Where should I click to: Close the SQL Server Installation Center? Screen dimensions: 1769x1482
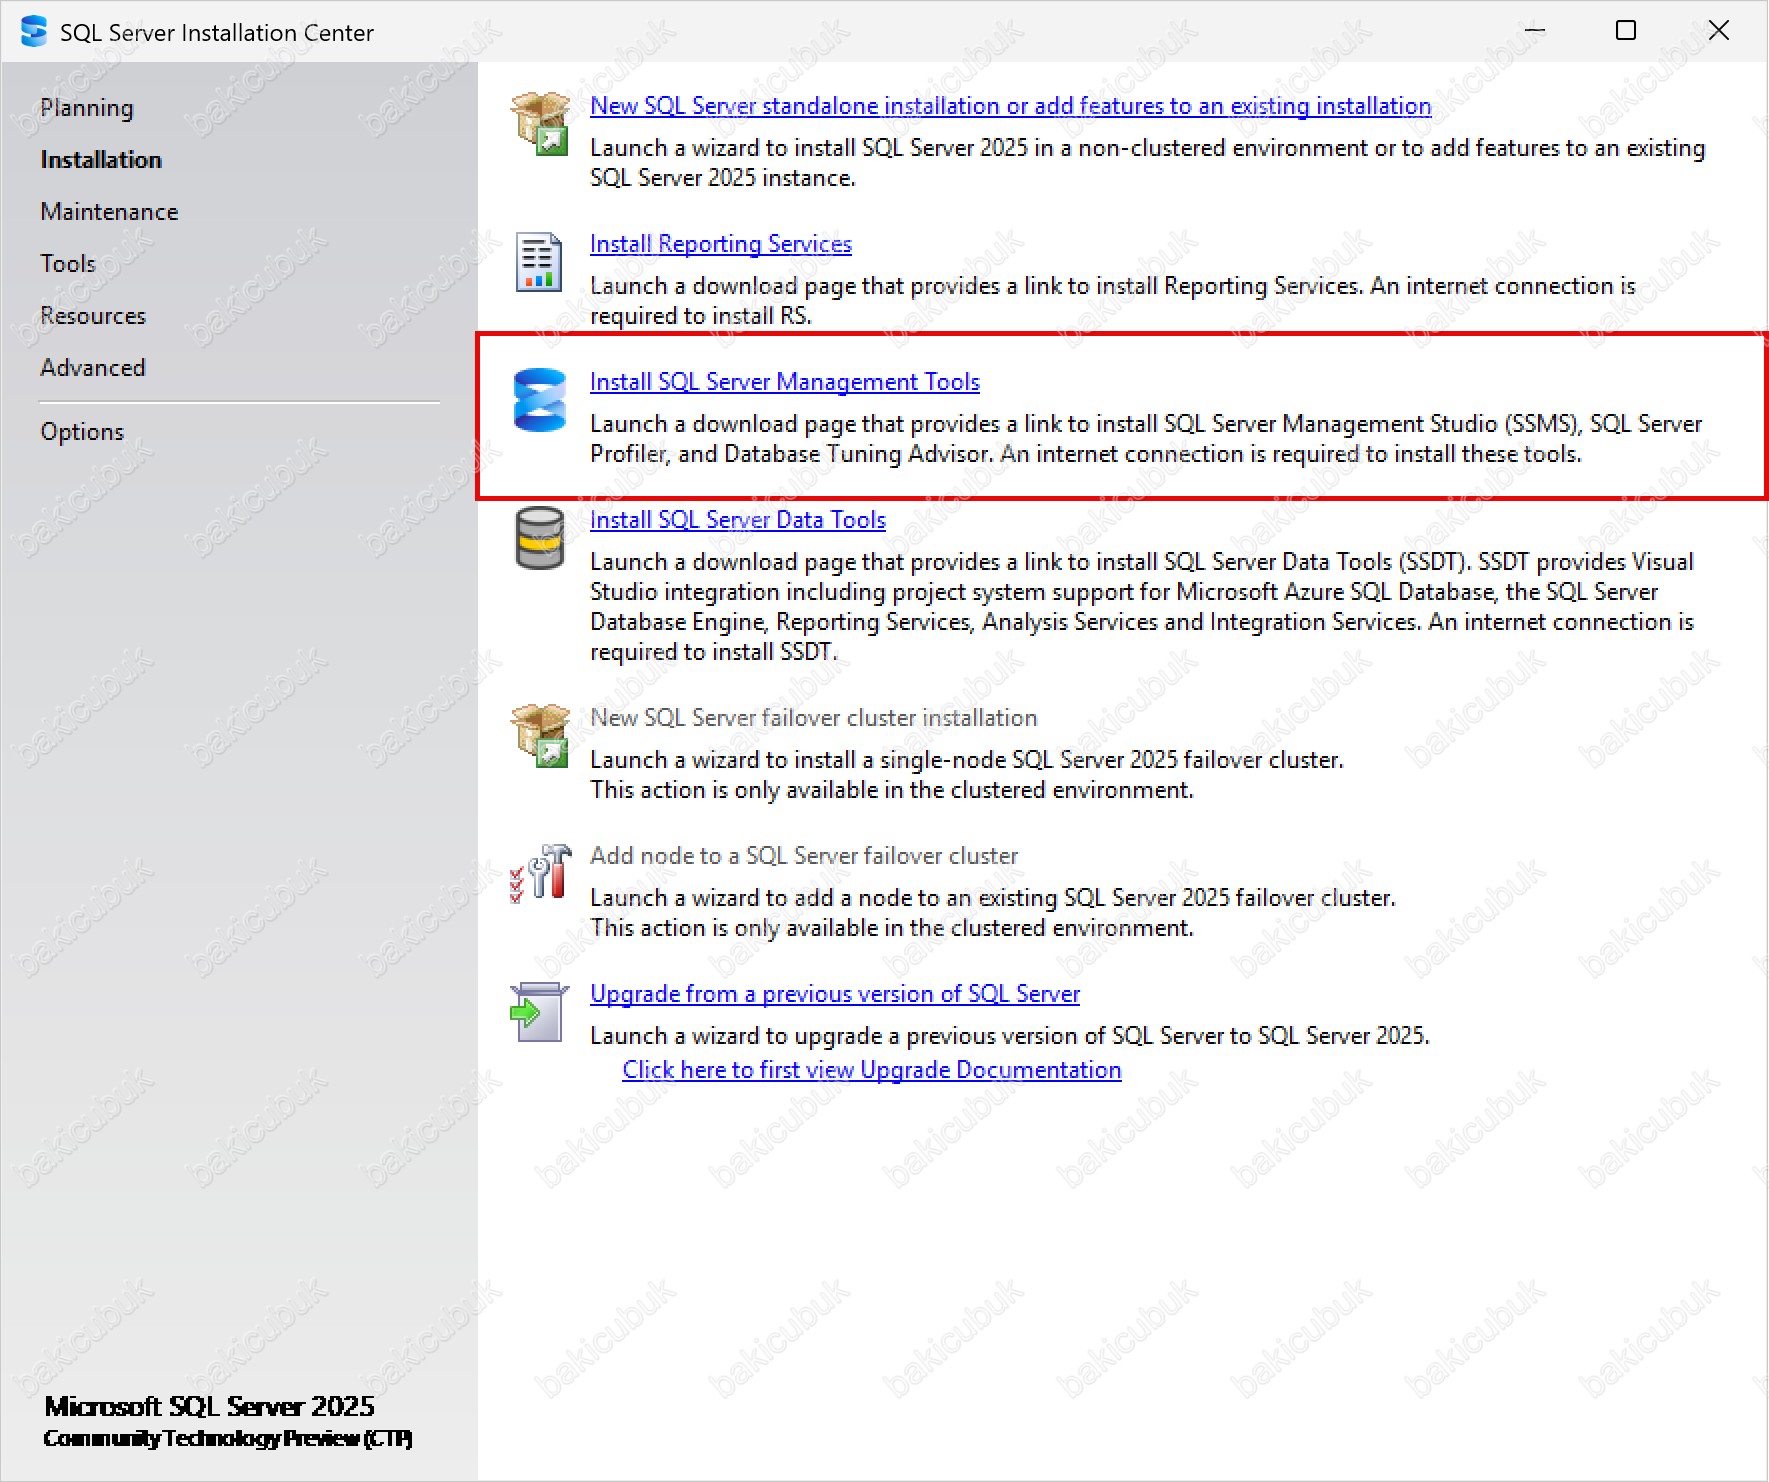[1719, 31]
